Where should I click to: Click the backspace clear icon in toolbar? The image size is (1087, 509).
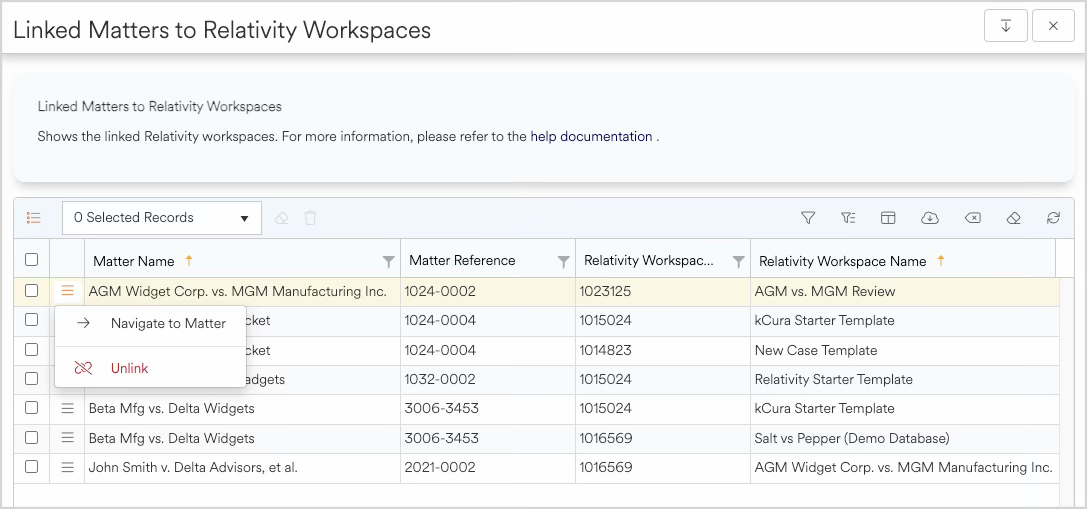point(973,218)
